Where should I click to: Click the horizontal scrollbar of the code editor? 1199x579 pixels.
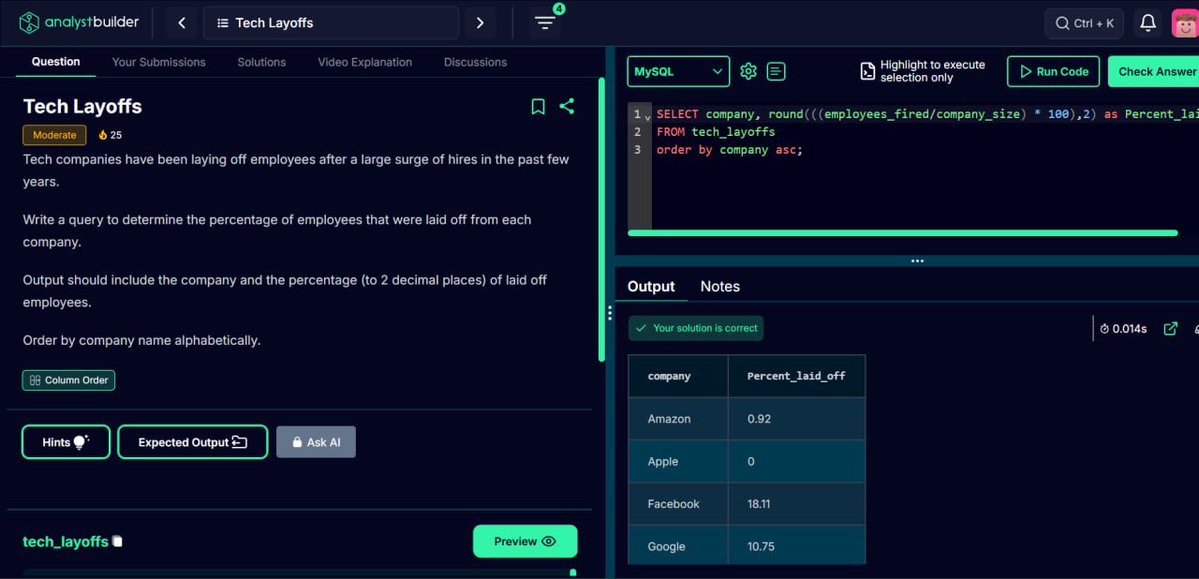click(x=902, y=233)
